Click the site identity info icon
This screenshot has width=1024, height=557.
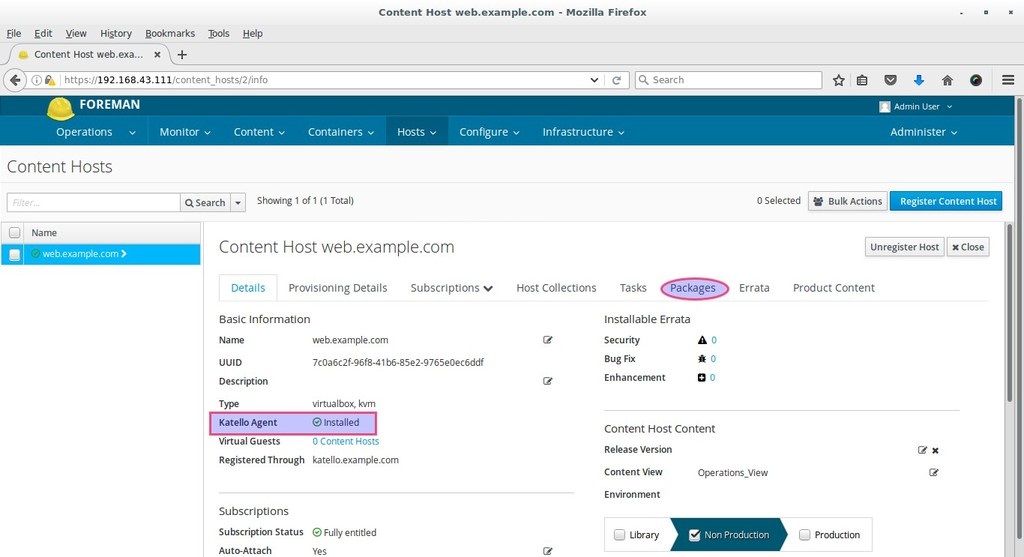click(37, 80)
